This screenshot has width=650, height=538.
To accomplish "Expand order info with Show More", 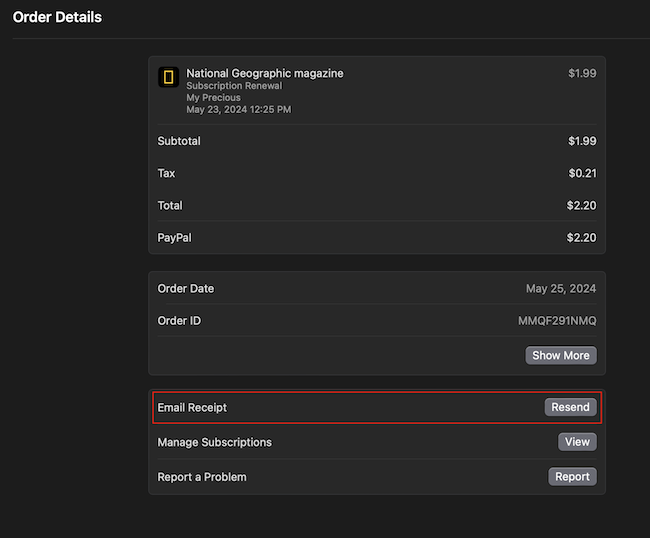I will tap(560, 355).
